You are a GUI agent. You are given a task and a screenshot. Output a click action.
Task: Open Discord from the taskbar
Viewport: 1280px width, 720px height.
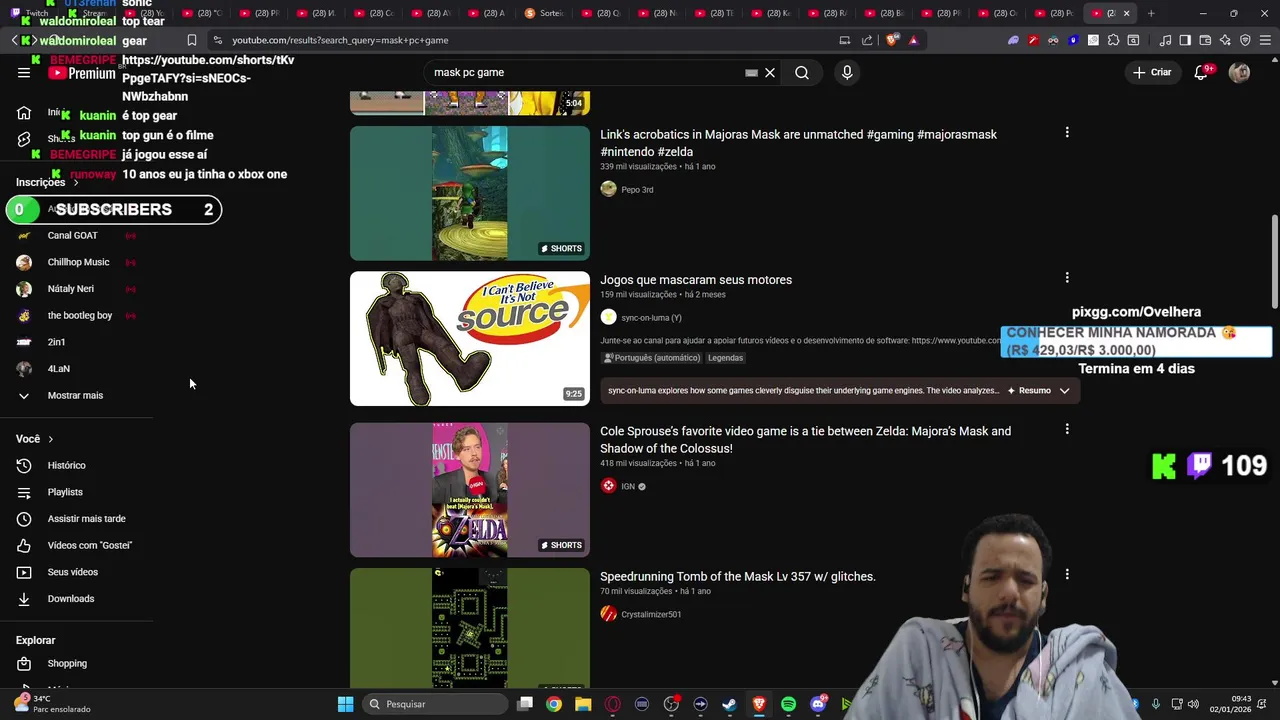(x=818, y=704)
